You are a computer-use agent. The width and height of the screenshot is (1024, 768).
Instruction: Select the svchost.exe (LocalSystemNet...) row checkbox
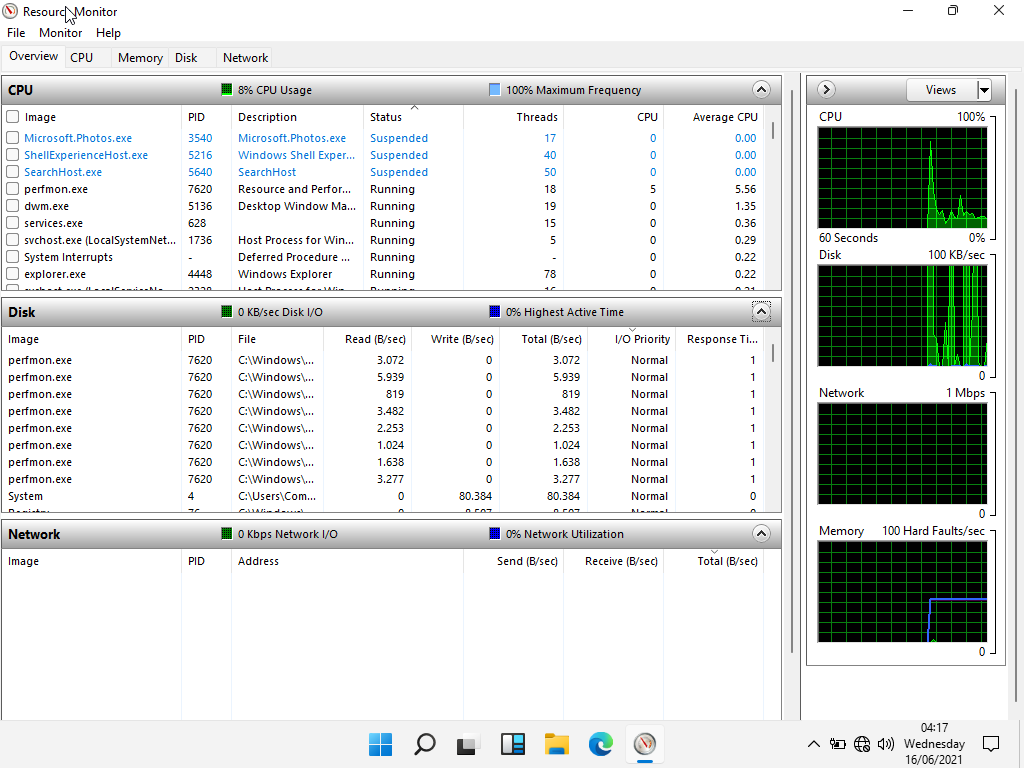[12, 240]
